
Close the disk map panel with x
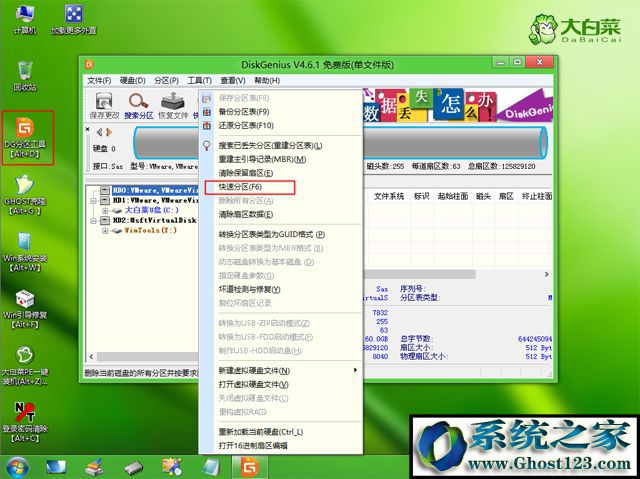[88, 129]
